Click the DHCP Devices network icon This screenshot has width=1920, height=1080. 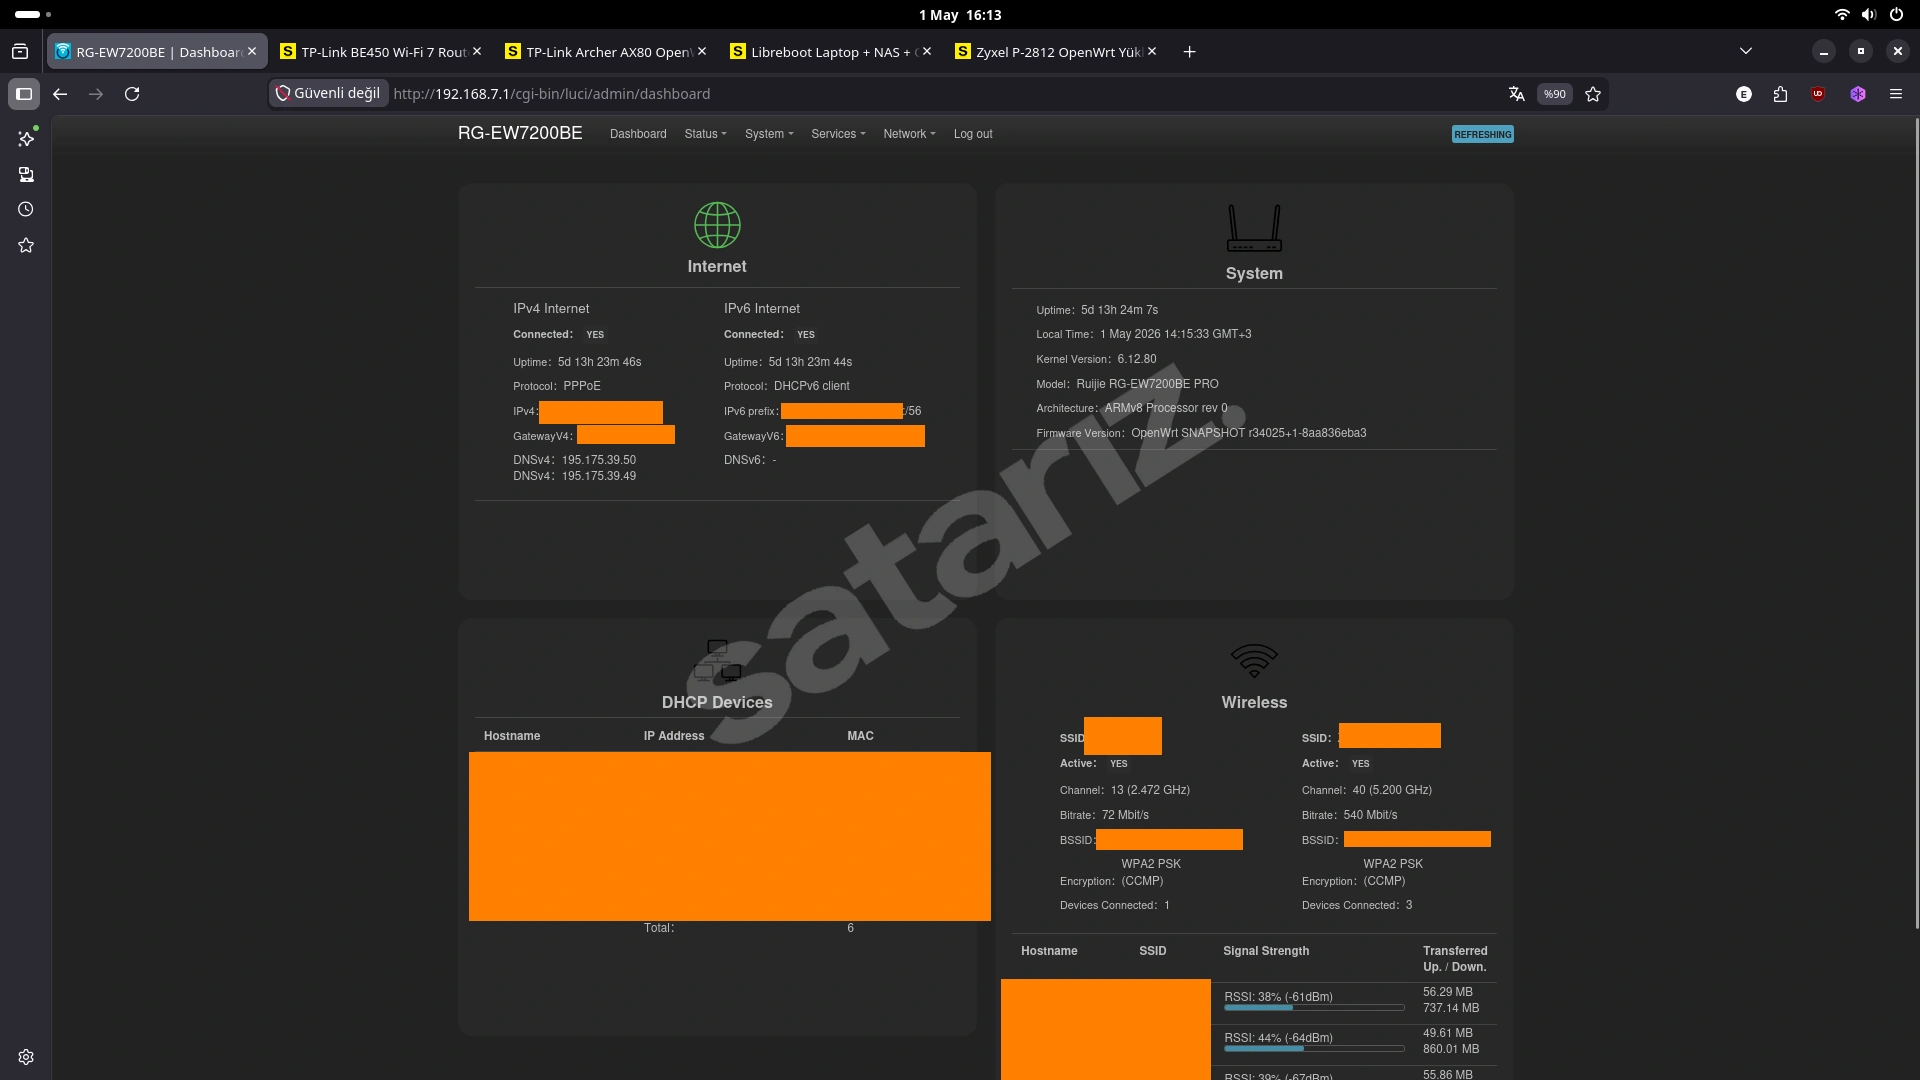718,661
